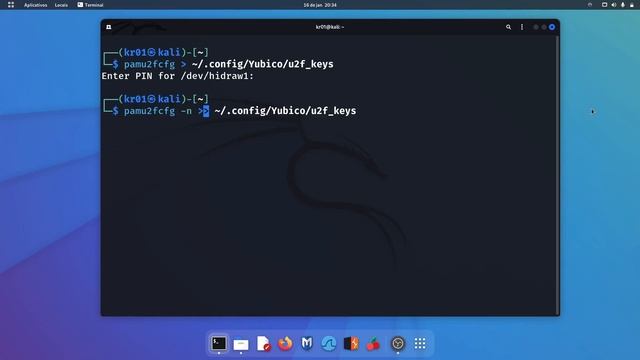The height and width of the screenshot is (360, 640).
Task: Open the terminal search (magnifier) icon
Action: [508, 27]
